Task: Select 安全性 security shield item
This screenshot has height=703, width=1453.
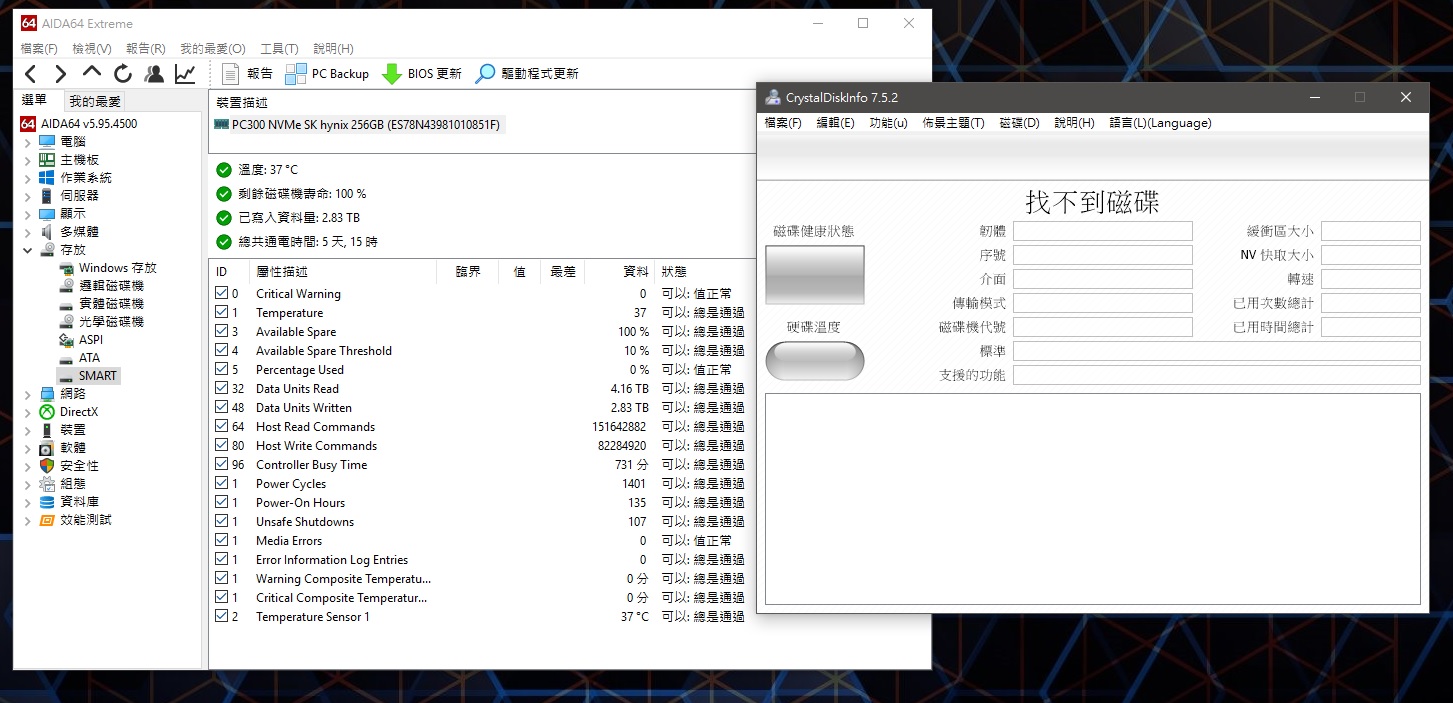Action: 69,466
